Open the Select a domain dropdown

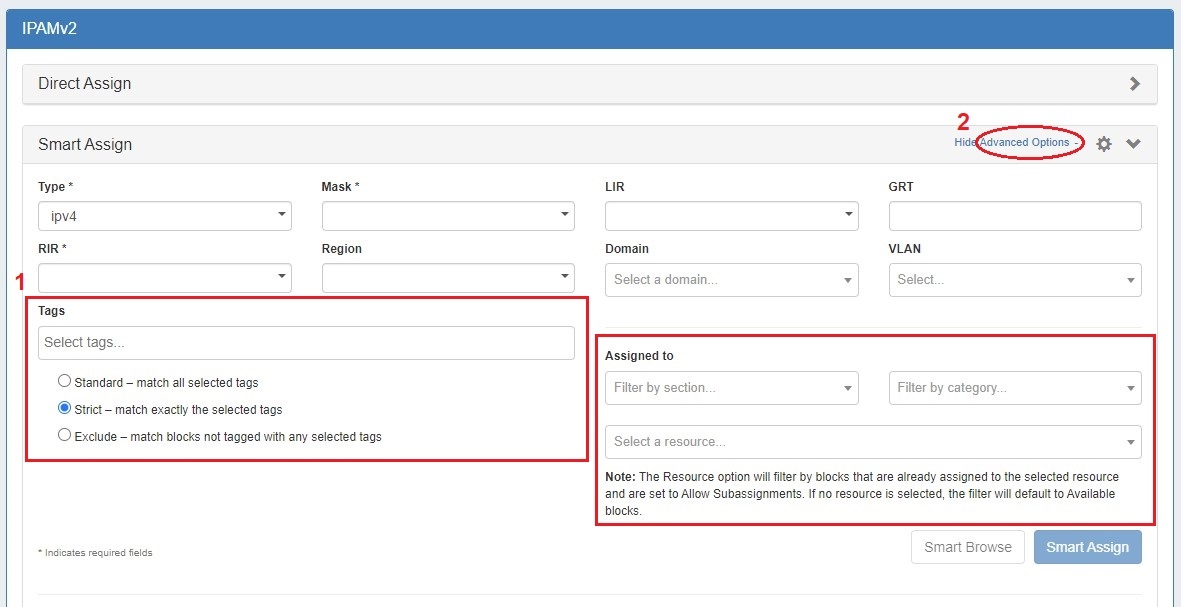tap(731, 280)
